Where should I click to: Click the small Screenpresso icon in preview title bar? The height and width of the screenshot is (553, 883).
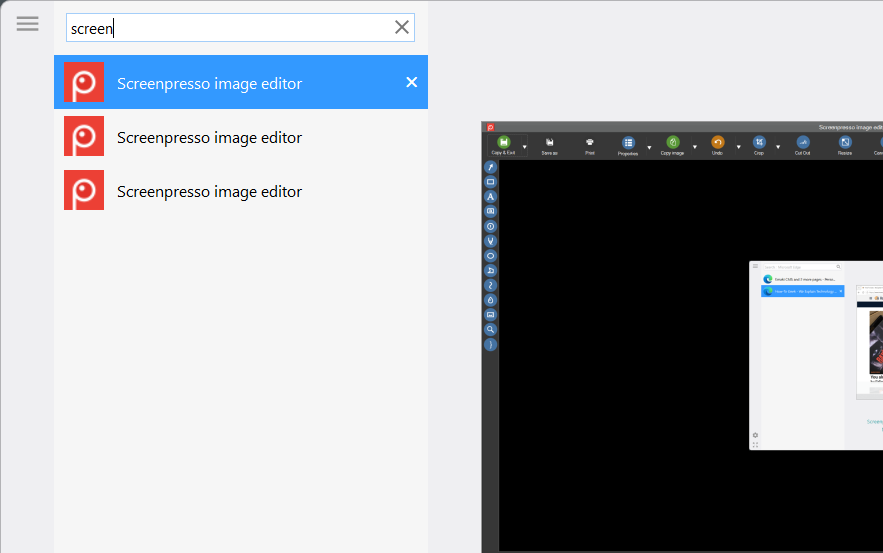click(490, 128)
